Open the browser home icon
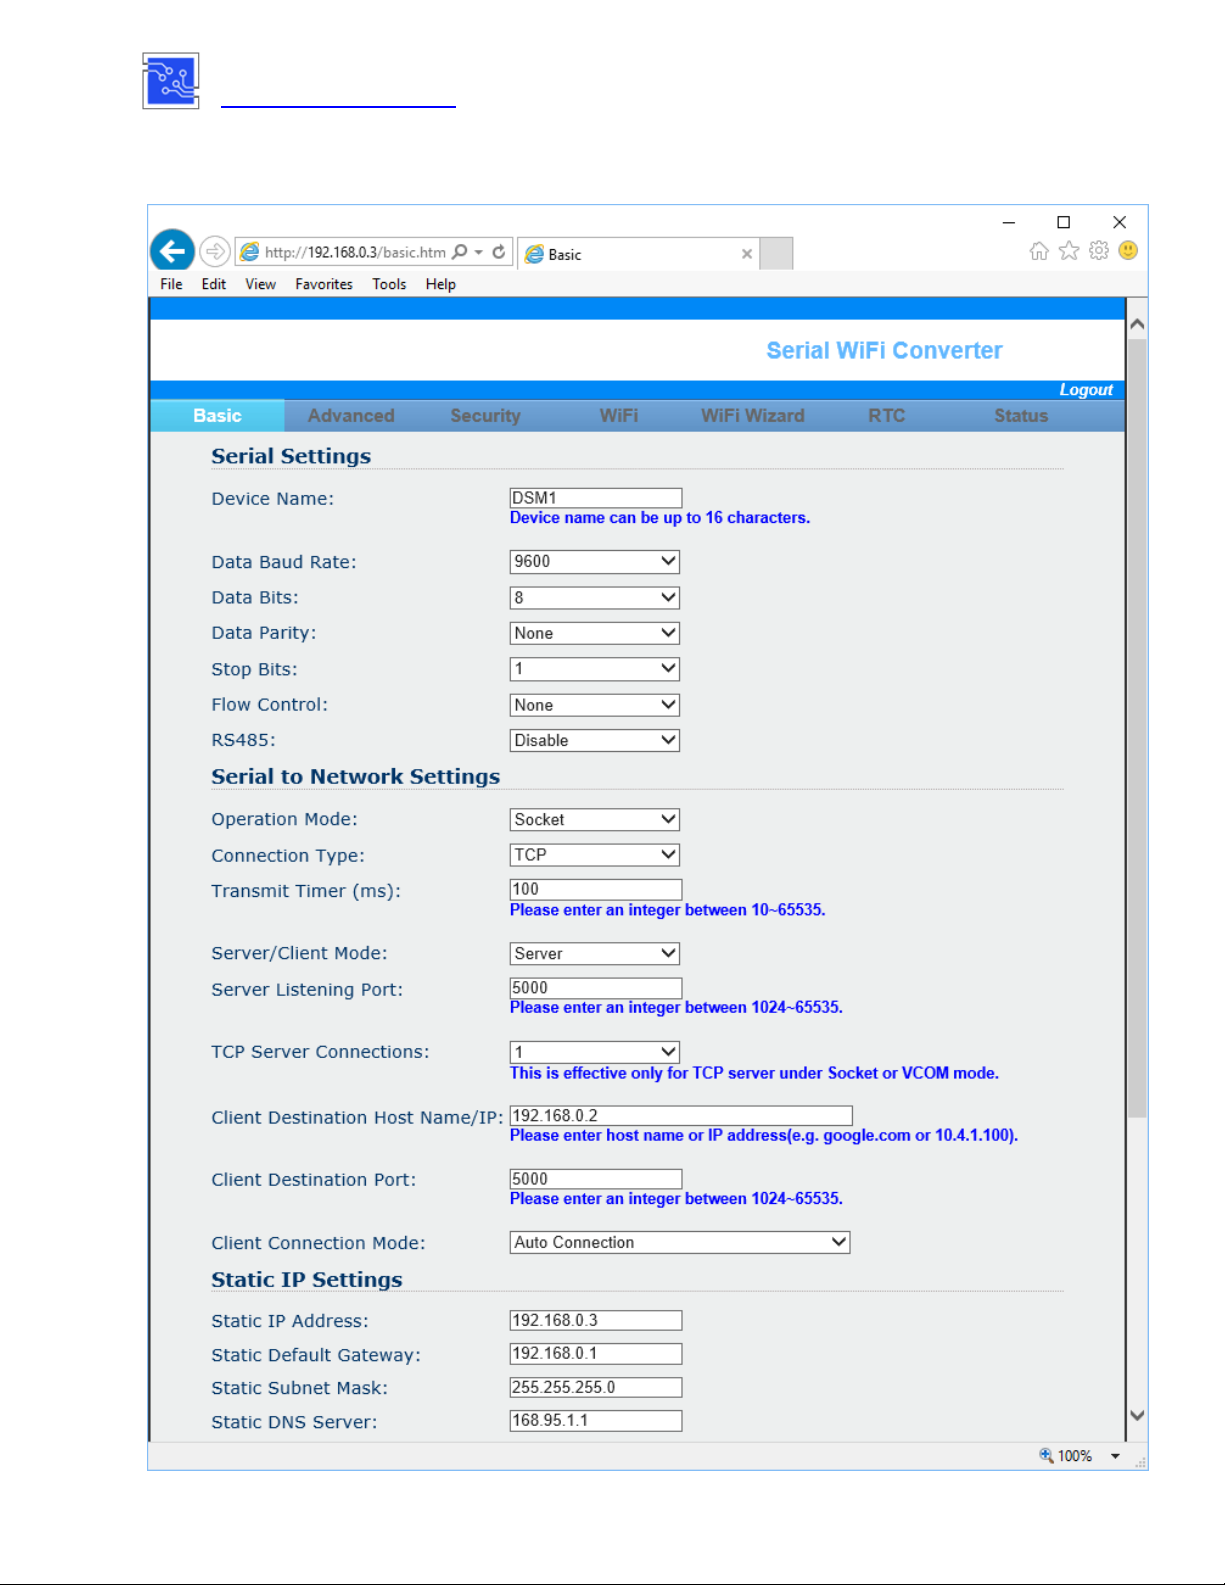 pyautogui.click(x=1039, y=251)
